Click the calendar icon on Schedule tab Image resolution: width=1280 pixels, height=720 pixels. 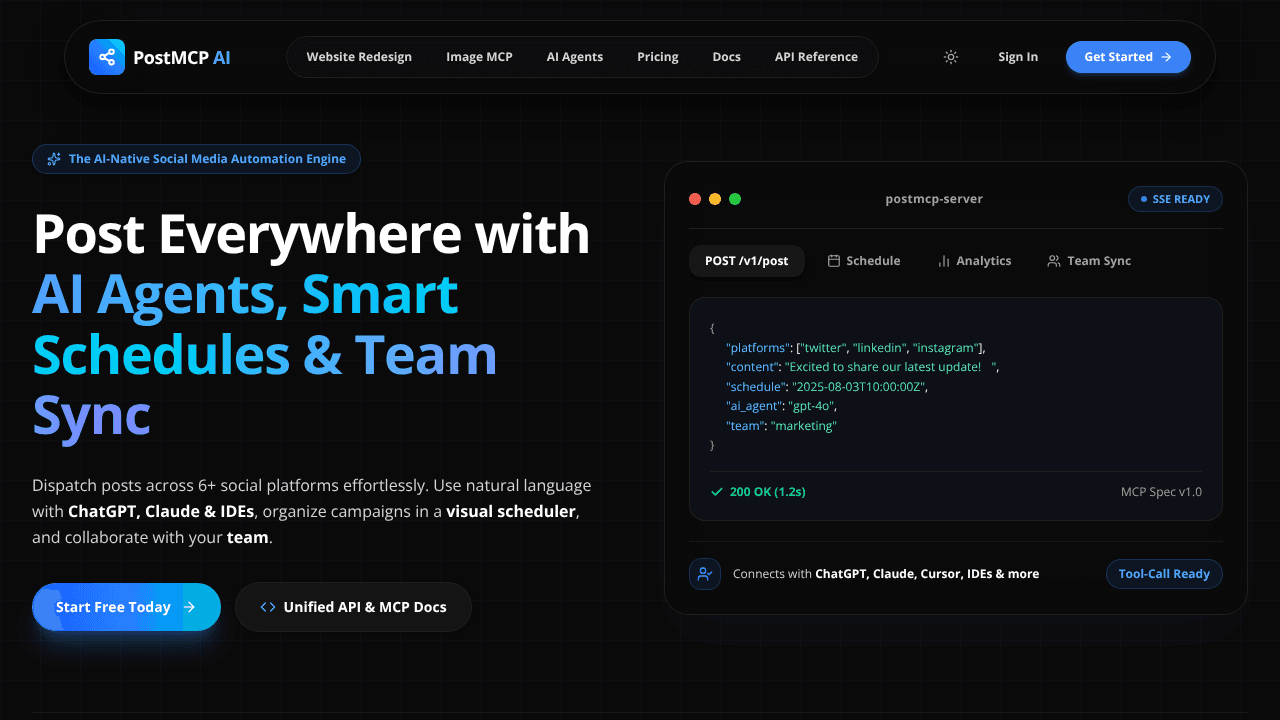(834, 261)
